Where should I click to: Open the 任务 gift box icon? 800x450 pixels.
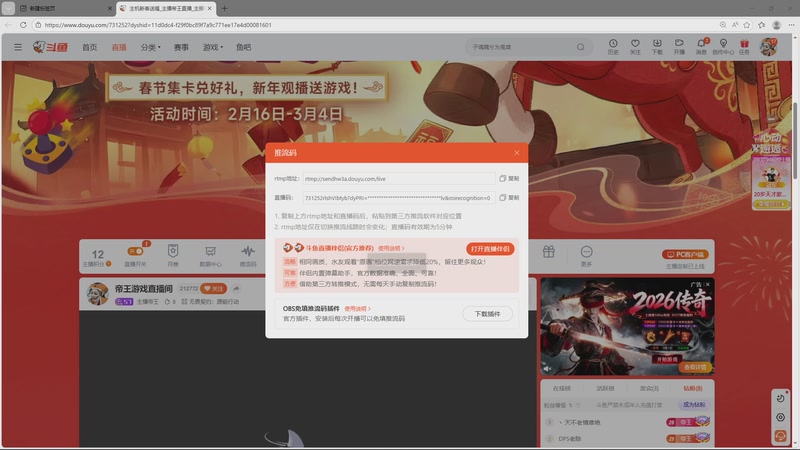[744, 46]
